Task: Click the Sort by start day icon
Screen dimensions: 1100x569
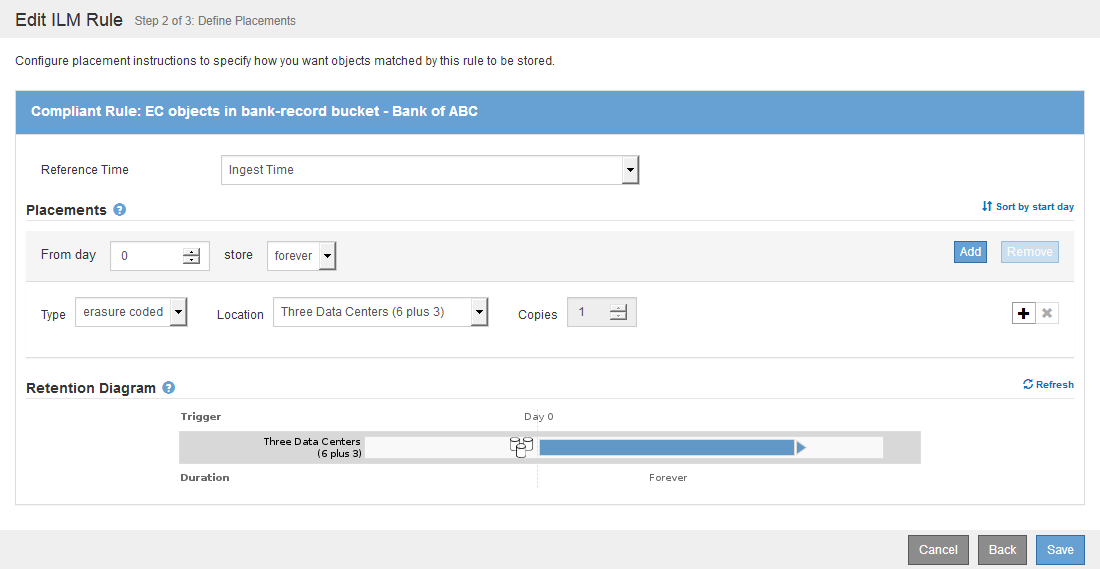Action: tap(987, 207)
